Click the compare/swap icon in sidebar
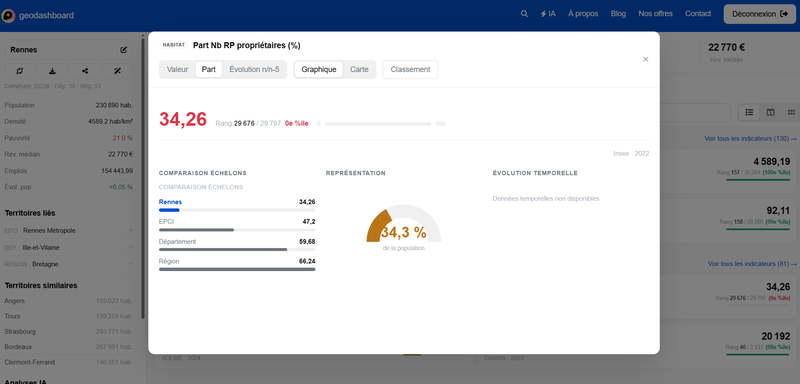This screenshot has width=800, height=384. point(19,71)
